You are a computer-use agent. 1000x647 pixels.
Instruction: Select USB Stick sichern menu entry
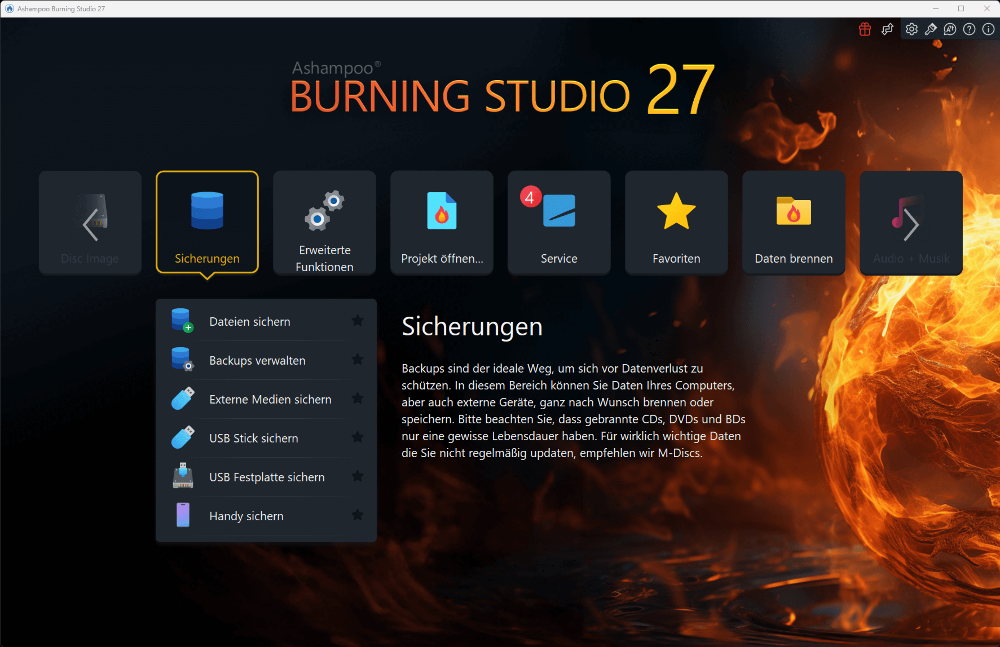click(254, 438)
